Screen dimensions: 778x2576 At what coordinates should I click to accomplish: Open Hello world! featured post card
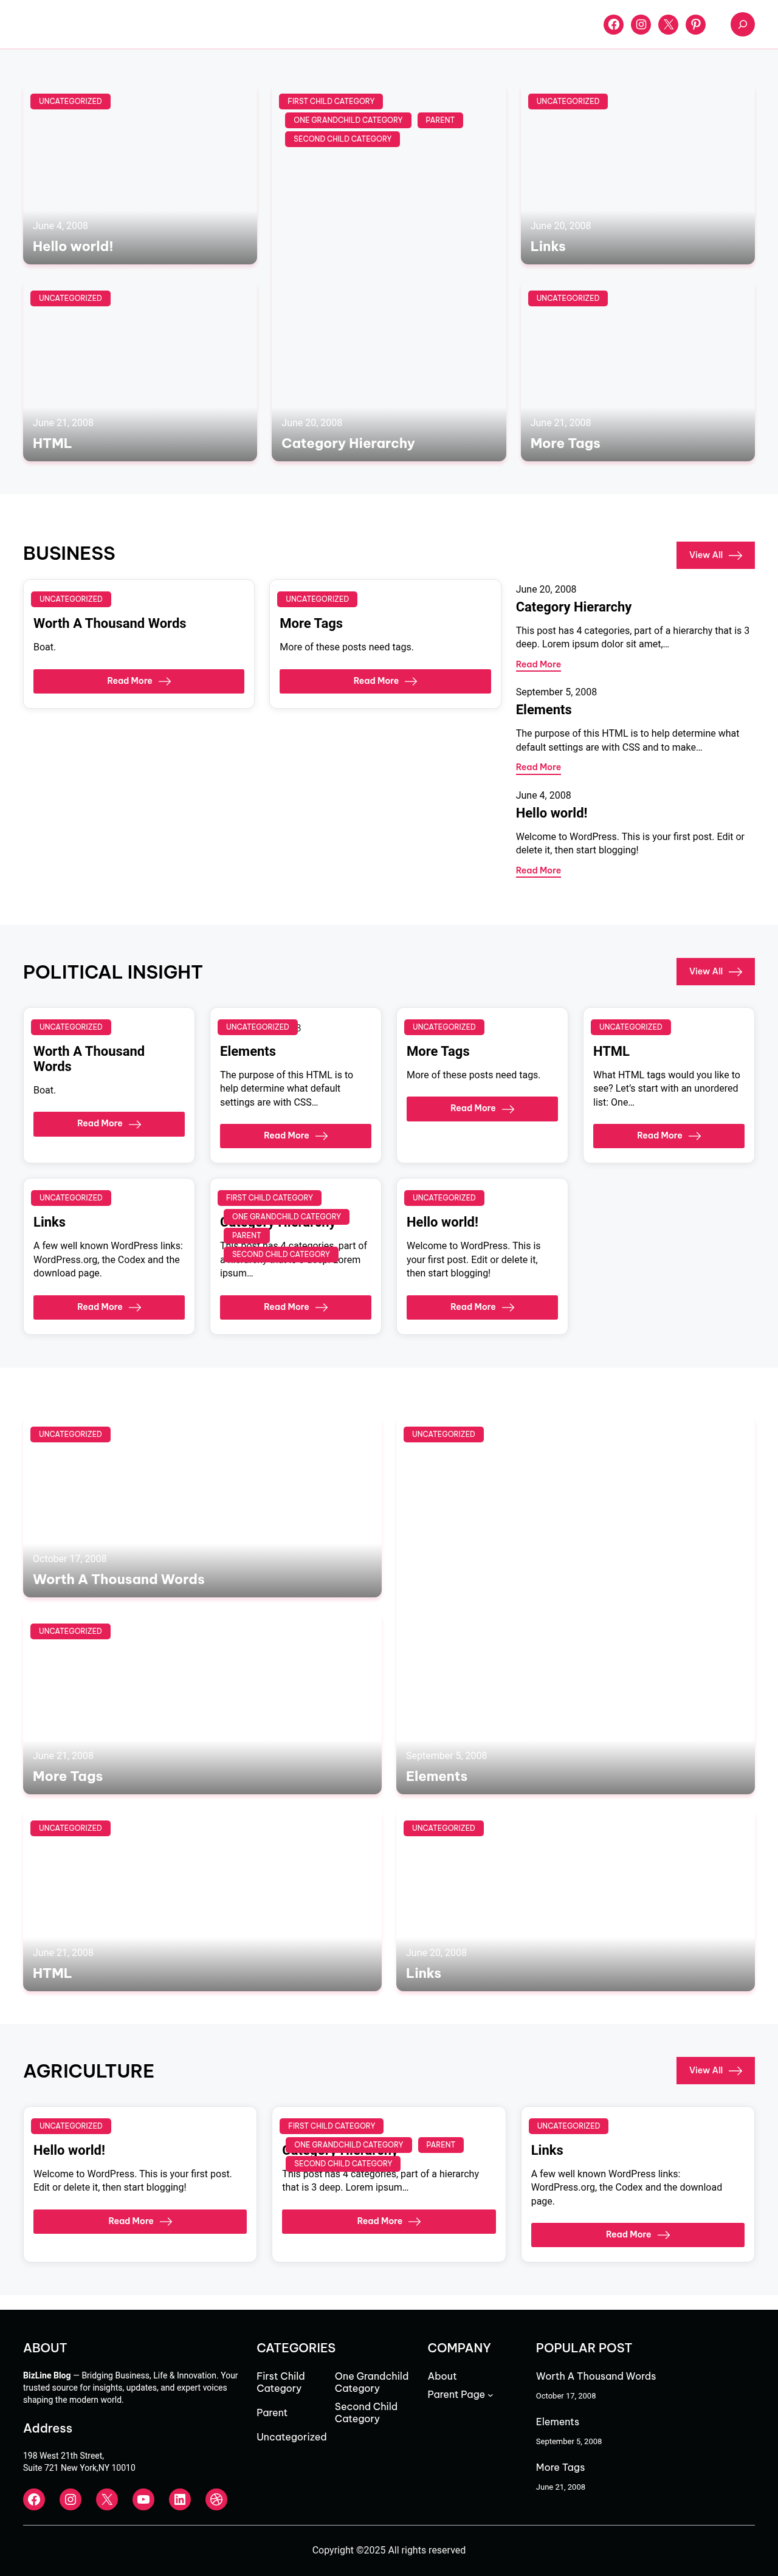140,176
